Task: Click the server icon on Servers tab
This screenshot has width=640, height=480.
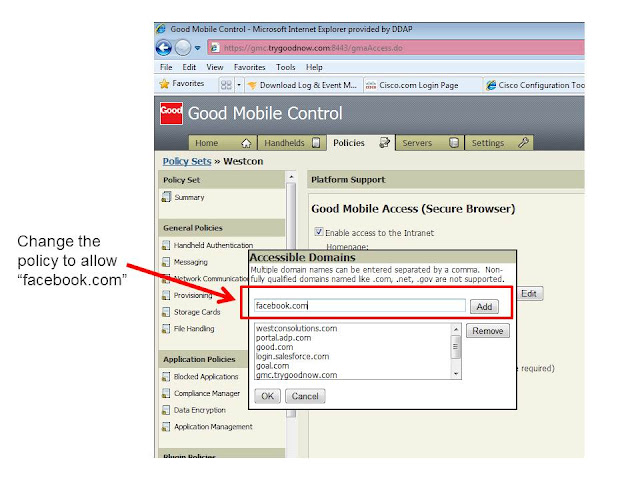Action: point(454,143)
